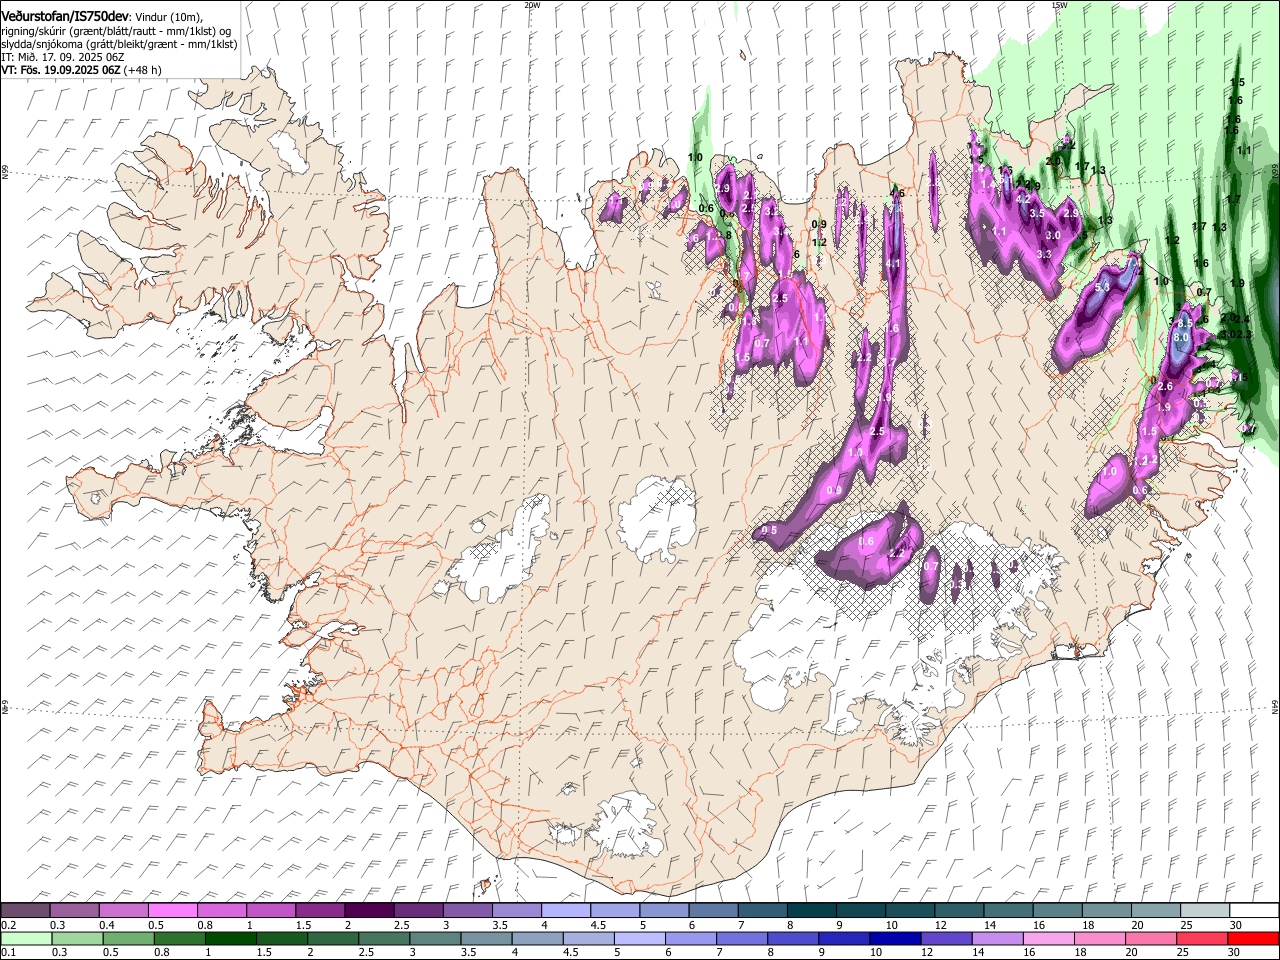Pick the lilac 14–16 swatch, lower legend

pos(996,938)
